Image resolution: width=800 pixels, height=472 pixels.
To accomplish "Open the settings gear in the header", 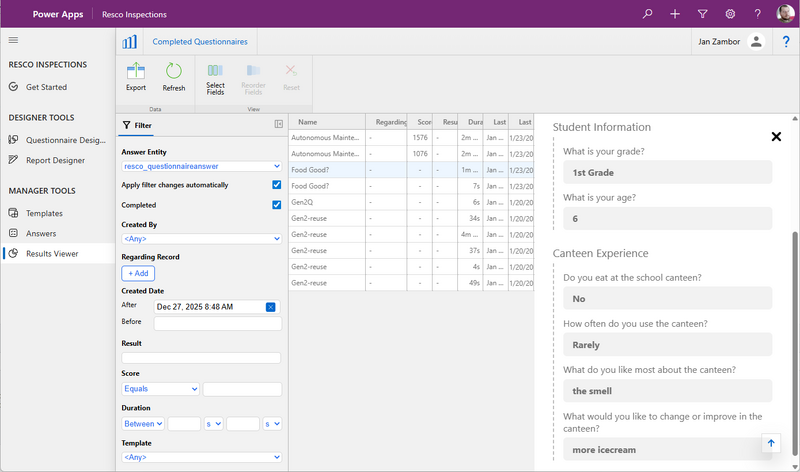I will [730, 14].
